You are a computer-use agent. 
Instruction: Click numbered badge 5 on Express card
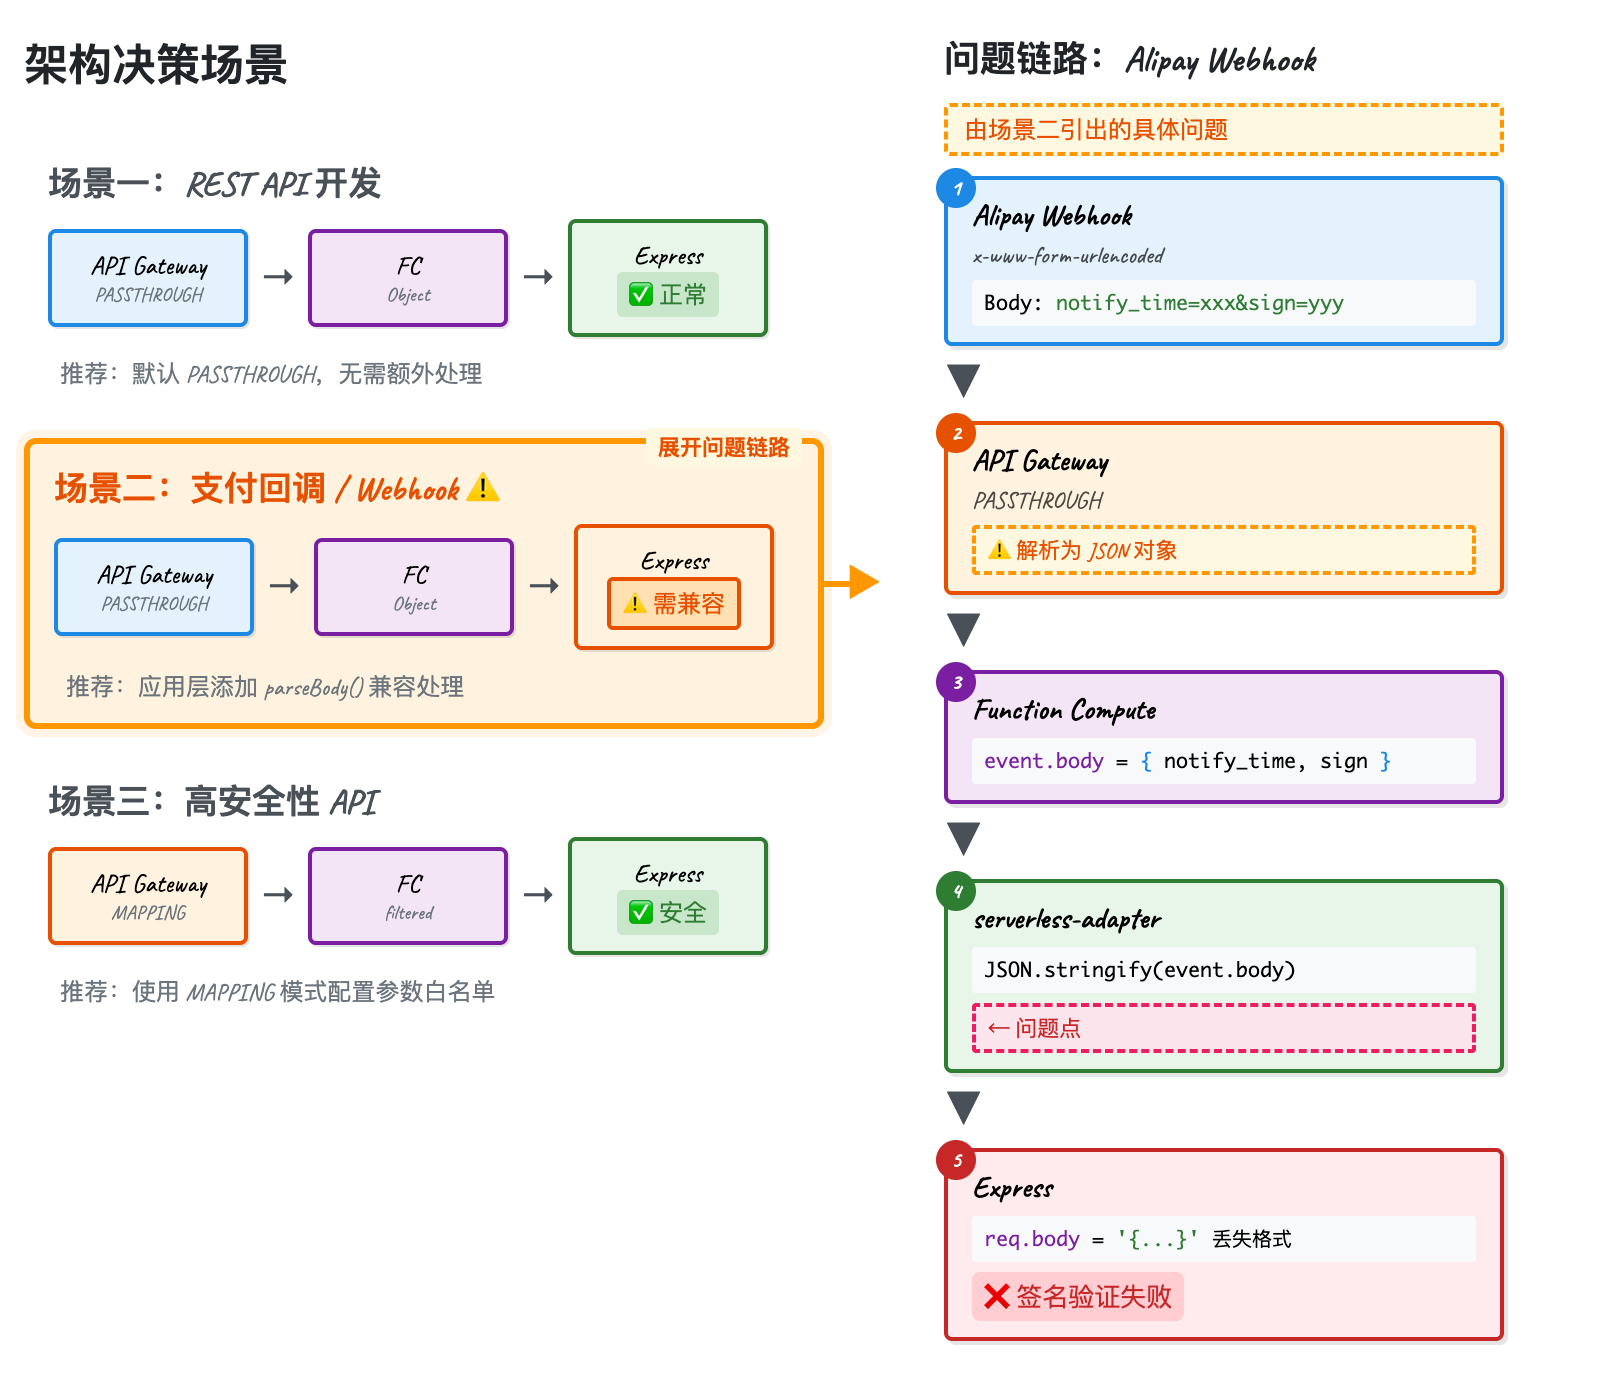pyautogui.click(x=958, y=1161)
